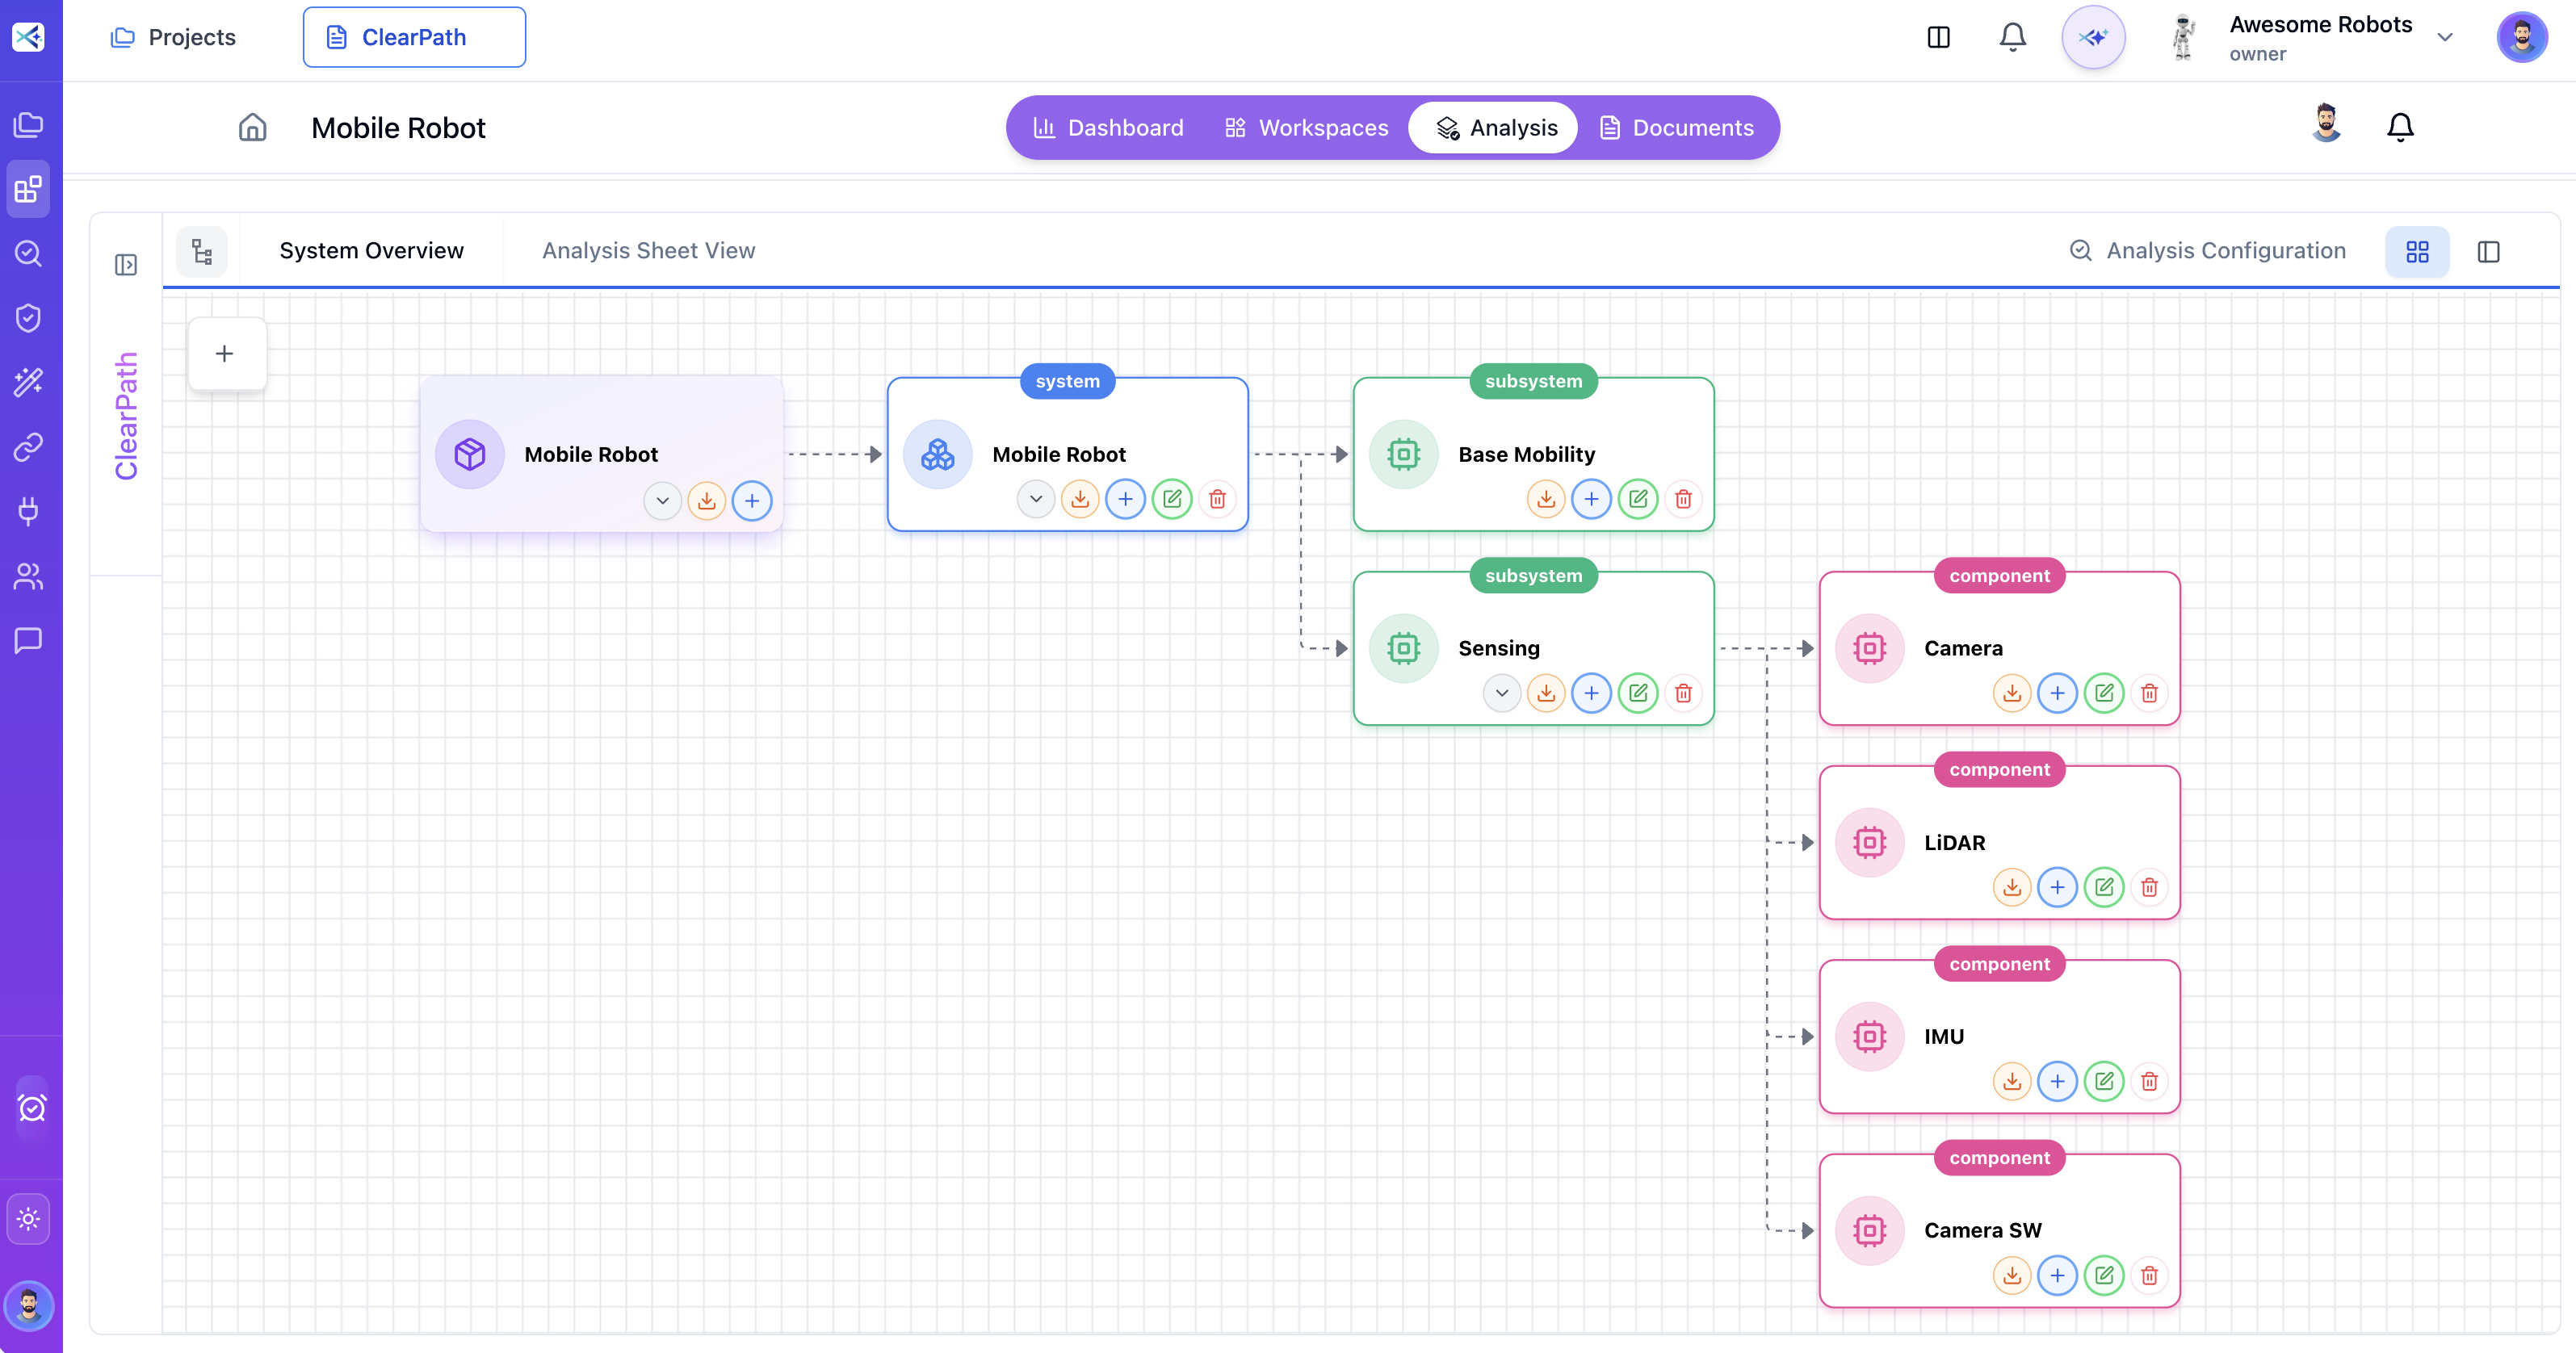Screen dimensions: 2576x1353
Task: Edit the Base Mobility subsystem with the pencil icon
Action: pyautogui.click(x=1638, y=499)
